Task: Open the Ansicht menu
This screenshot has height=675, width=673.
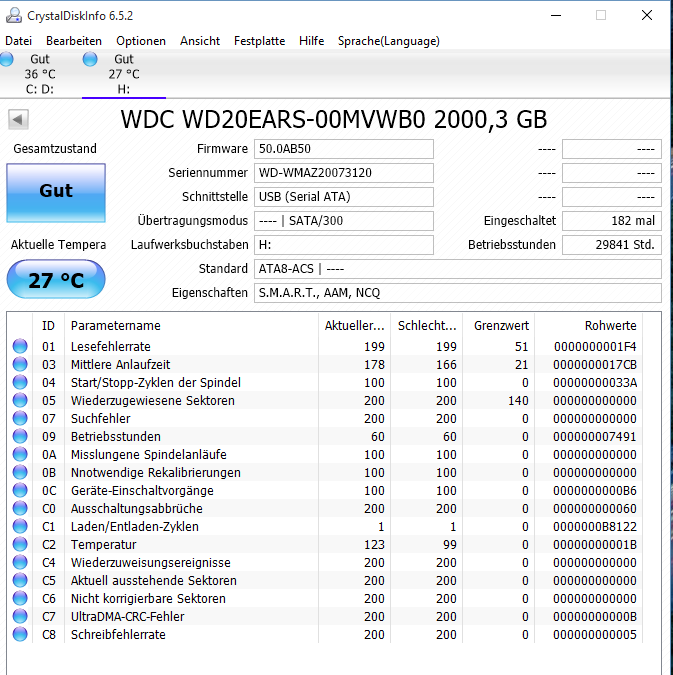Action: pos(200,41)
